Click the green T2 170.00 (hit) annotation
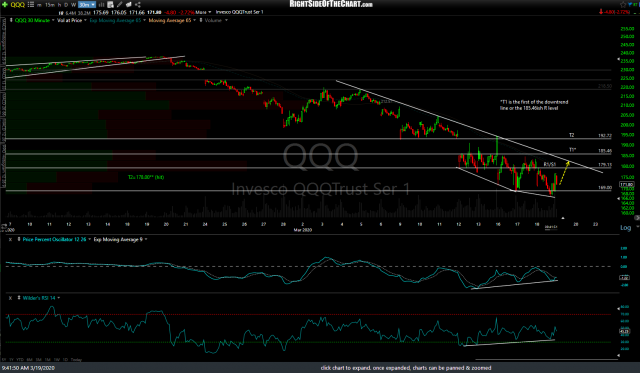This screenshot has width=640, height=373. (146, 177)
